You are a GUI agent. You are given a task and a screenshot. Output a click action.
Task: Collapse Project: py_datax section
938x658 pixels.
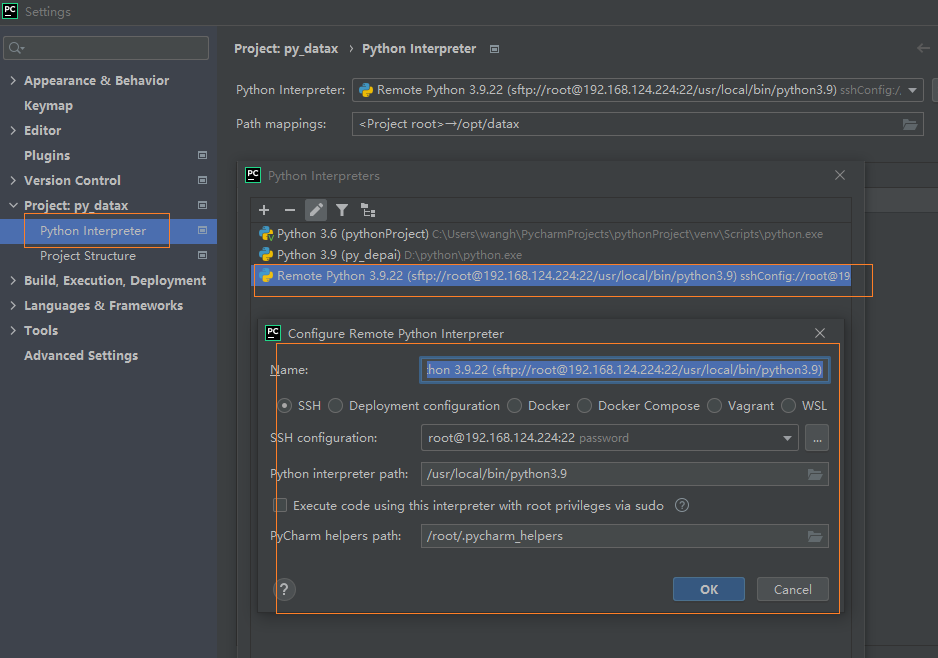[x=13, y=205]
